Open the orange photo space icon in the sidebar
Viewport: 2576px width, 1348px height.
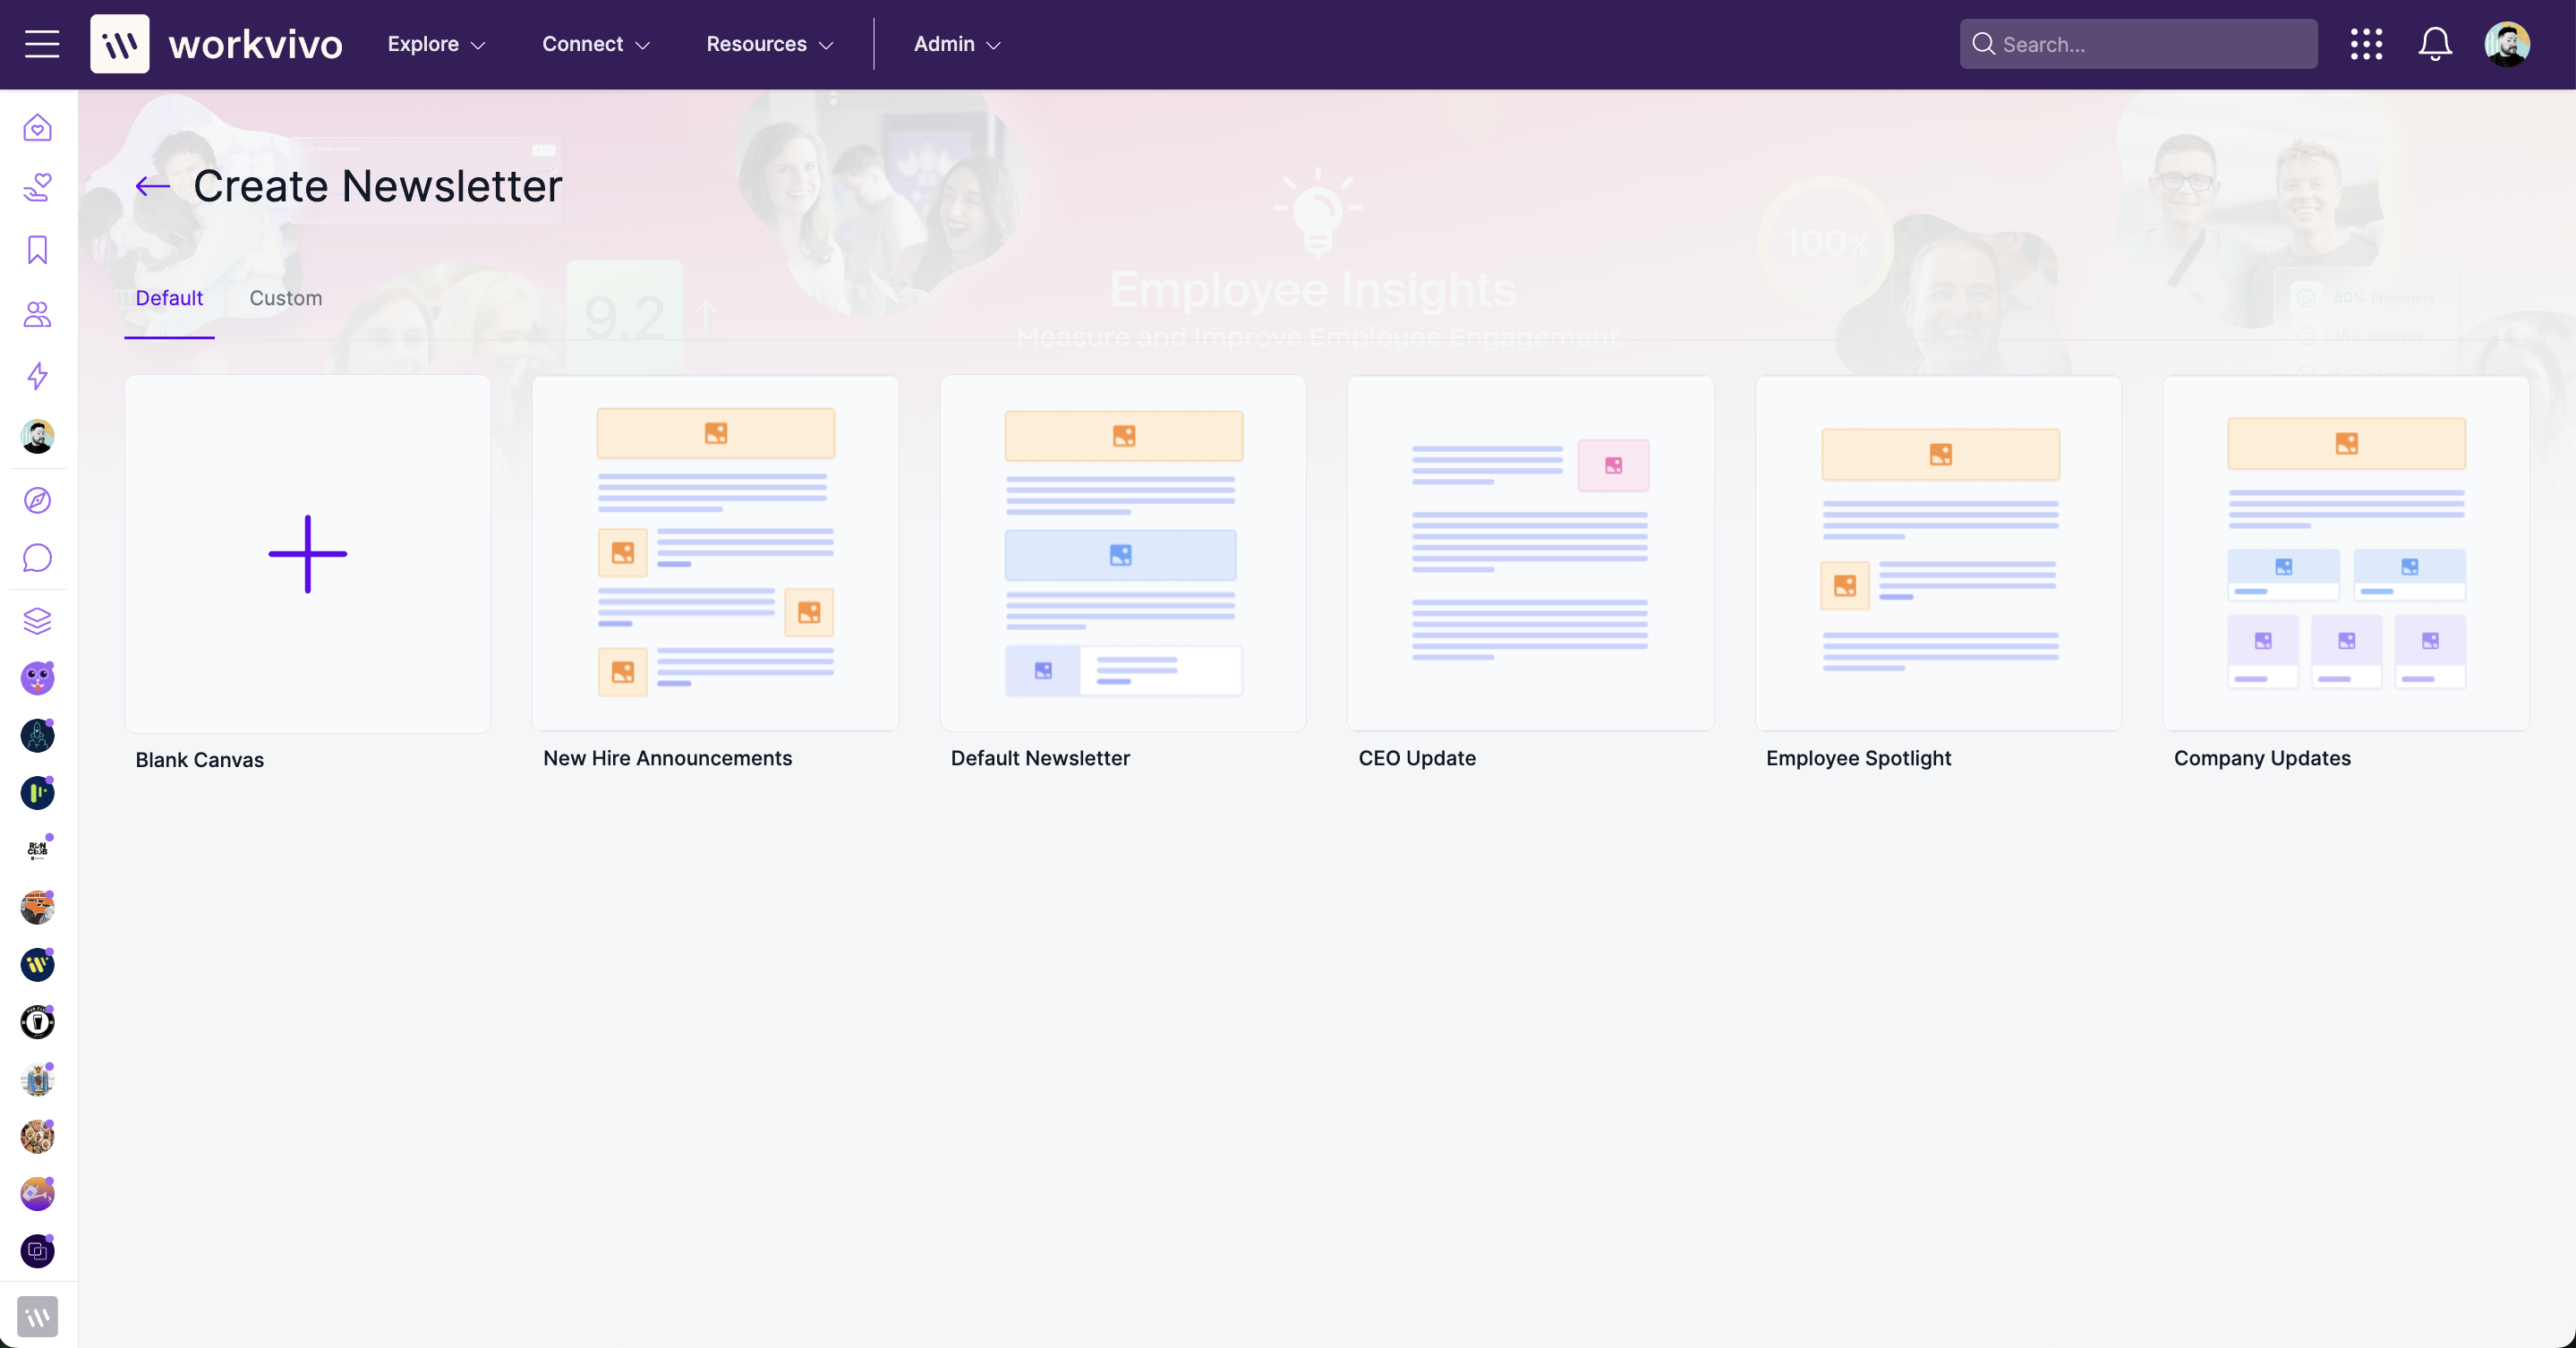click(37, 908)
